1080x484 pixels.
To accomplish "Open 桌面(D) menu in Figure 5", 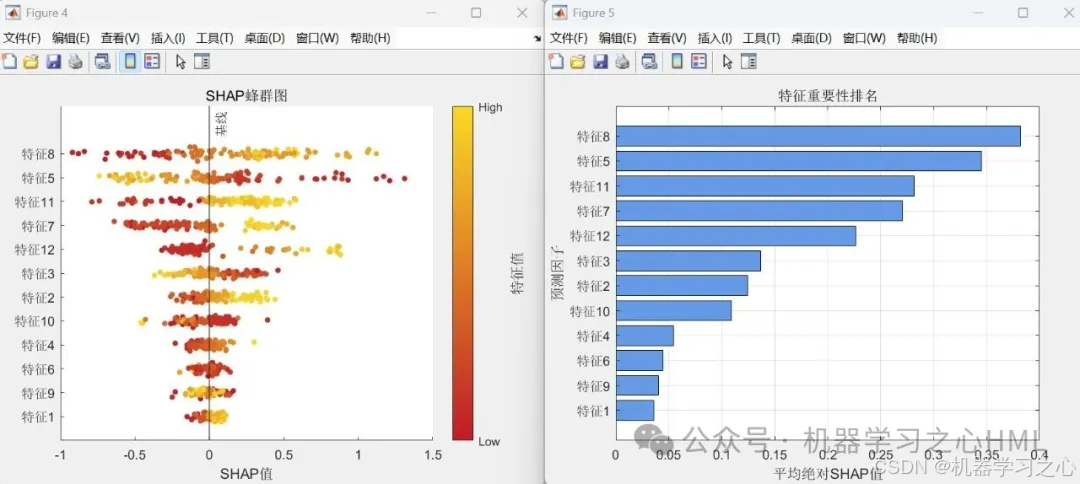I will point(811,39).
